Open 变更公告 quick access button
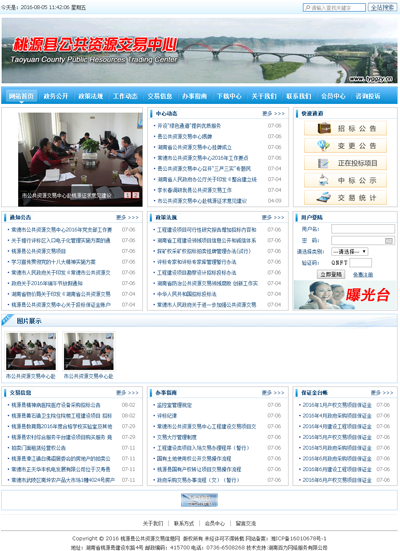 point(345,145)
